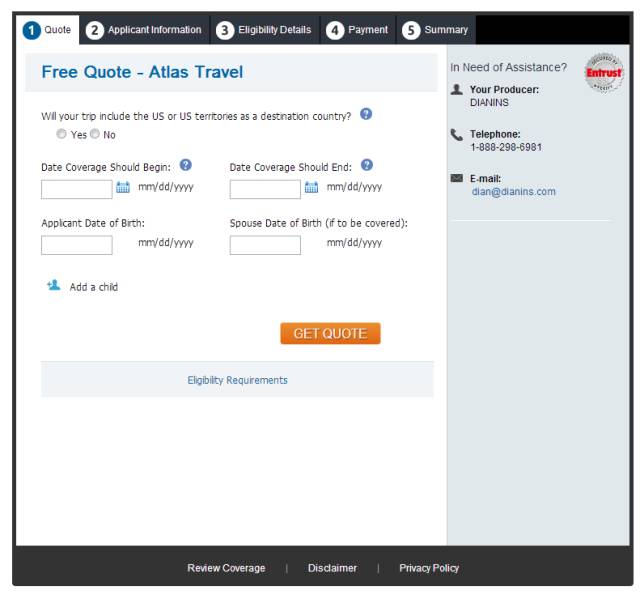
Task: Open the Disclaimer footer link
Action: 332,568
